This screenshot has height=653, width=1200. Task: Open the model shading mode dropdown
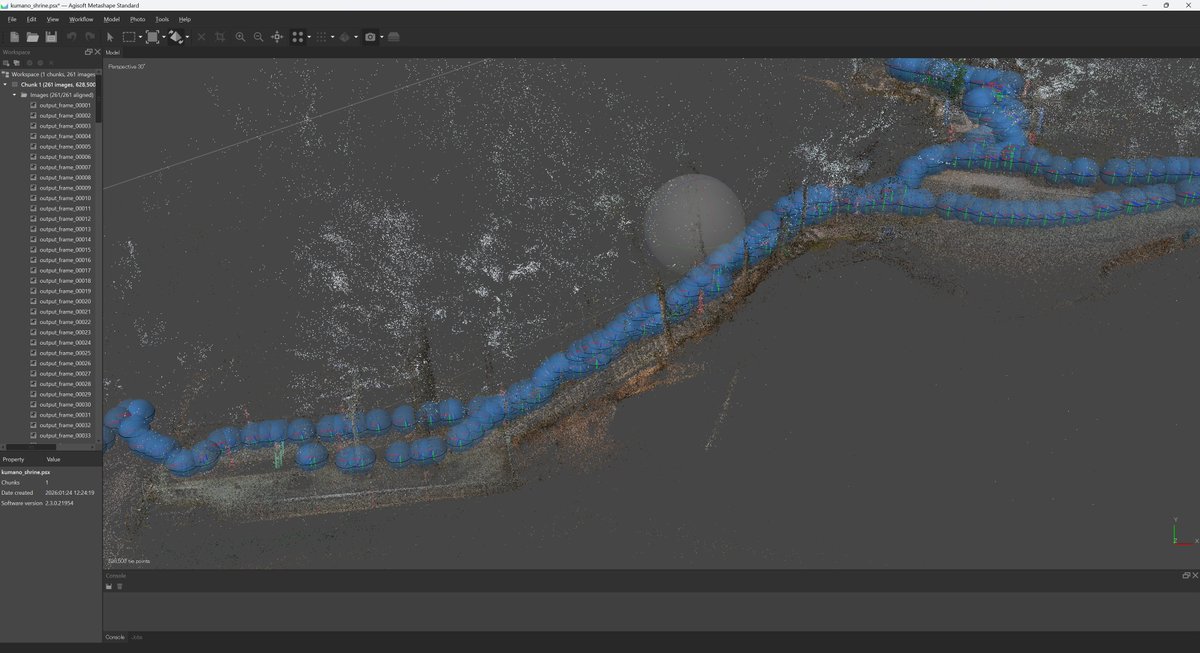[x=355, y=37]
